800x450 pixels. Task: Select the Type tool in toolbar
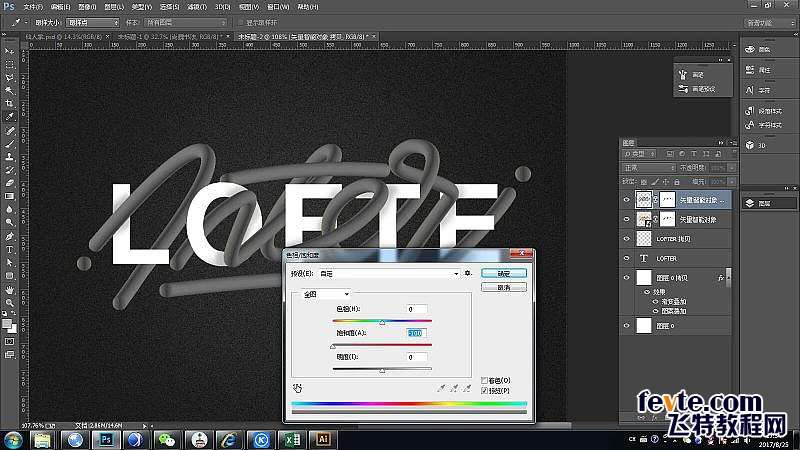(10, 248)
